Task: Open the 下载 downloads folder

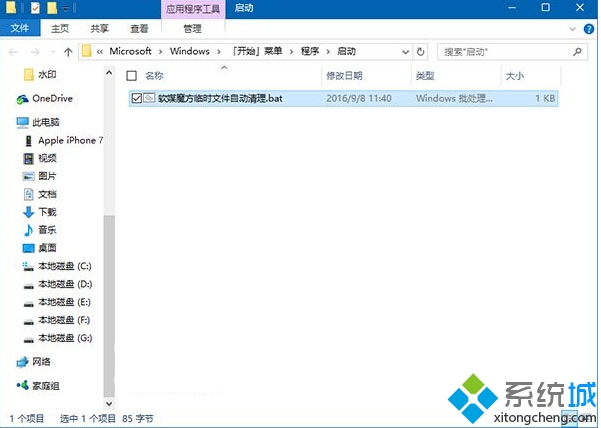Action: (47, 211)
